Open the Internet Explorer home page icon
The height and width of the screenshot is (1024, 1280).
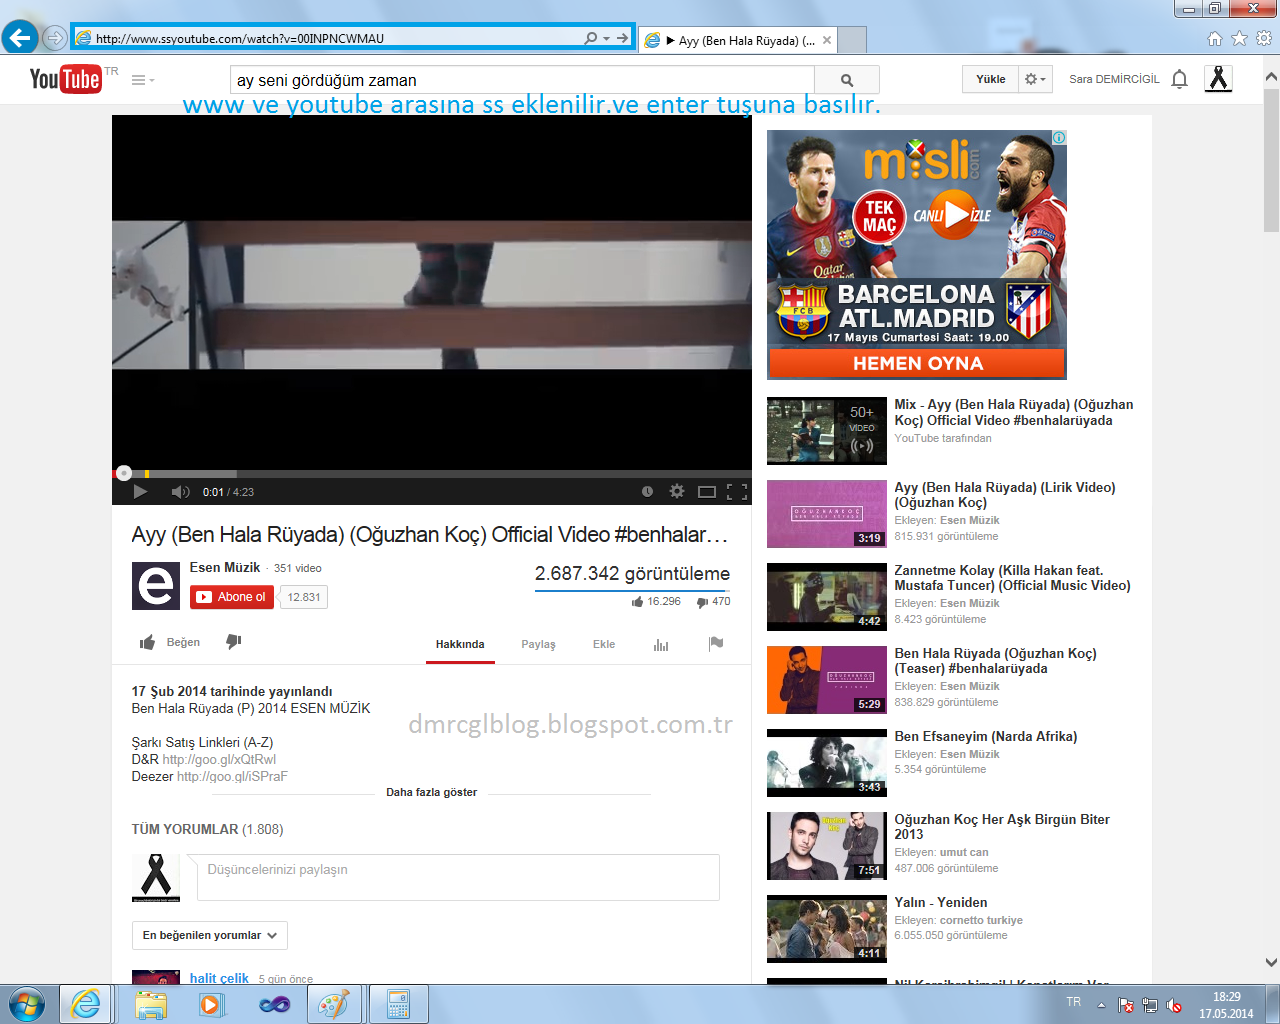[1215, 38]
